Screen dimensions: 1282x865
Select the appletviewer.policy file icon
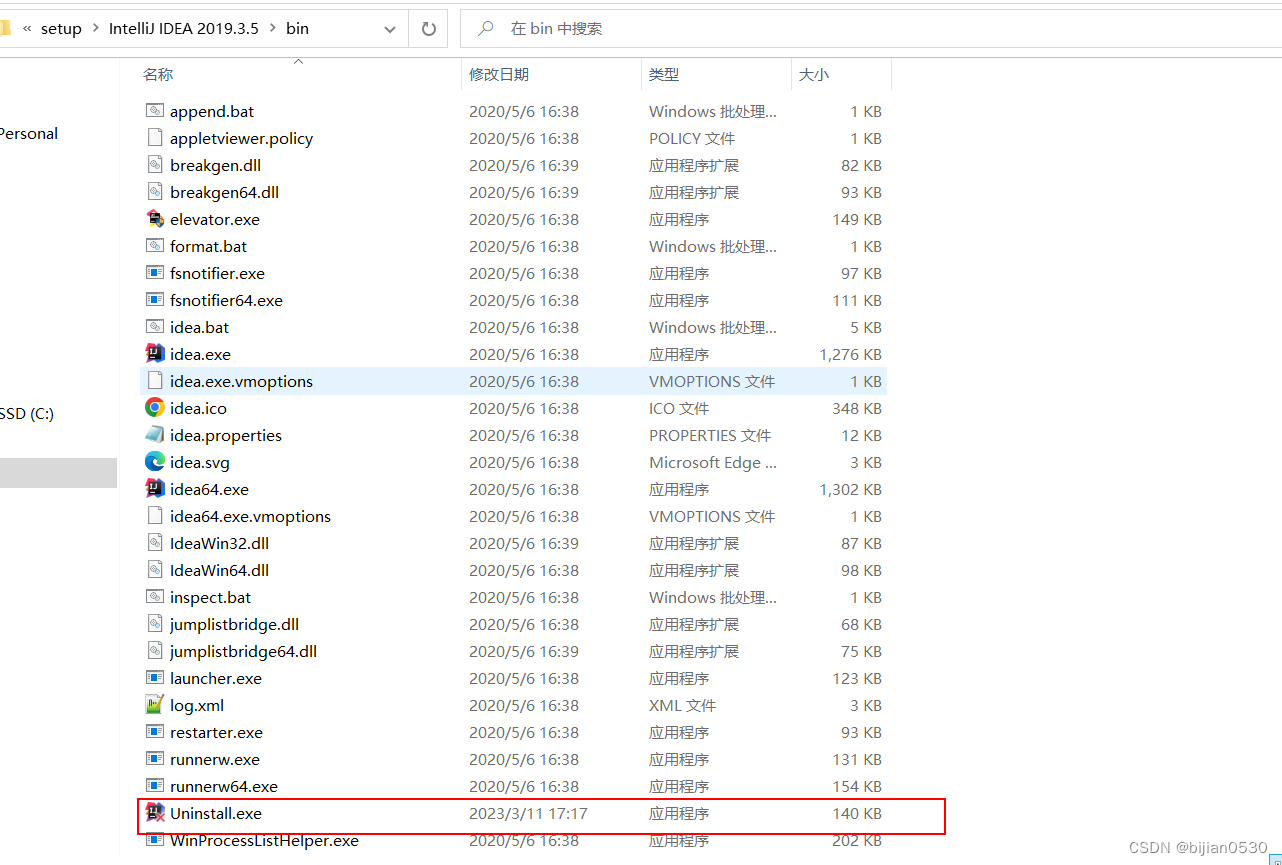tap(154, 138)
